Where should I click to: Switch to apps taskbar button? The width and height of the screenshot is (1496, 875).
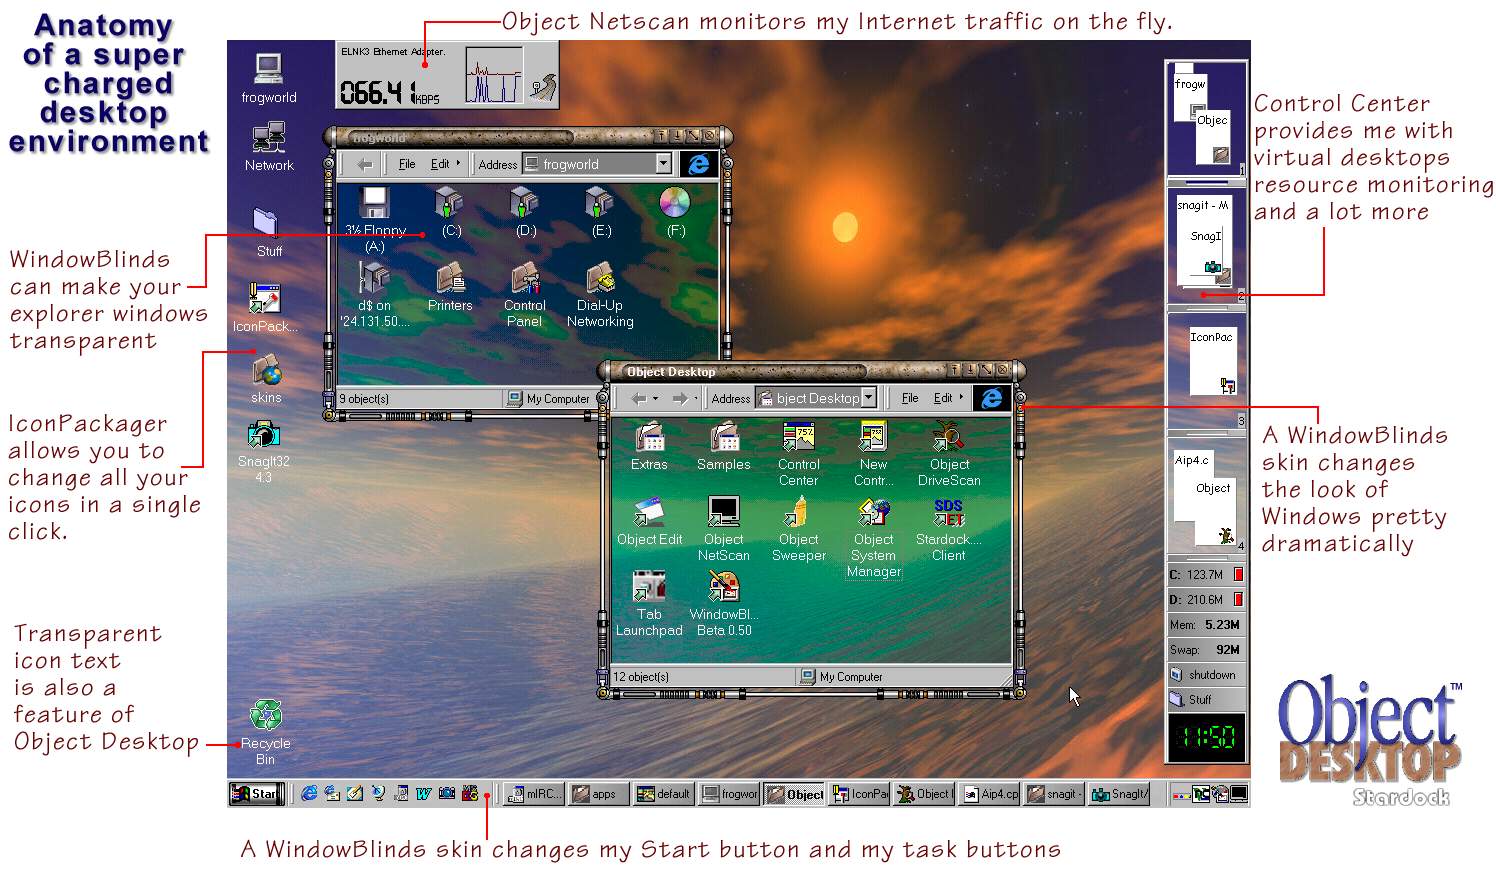point(598,794)
